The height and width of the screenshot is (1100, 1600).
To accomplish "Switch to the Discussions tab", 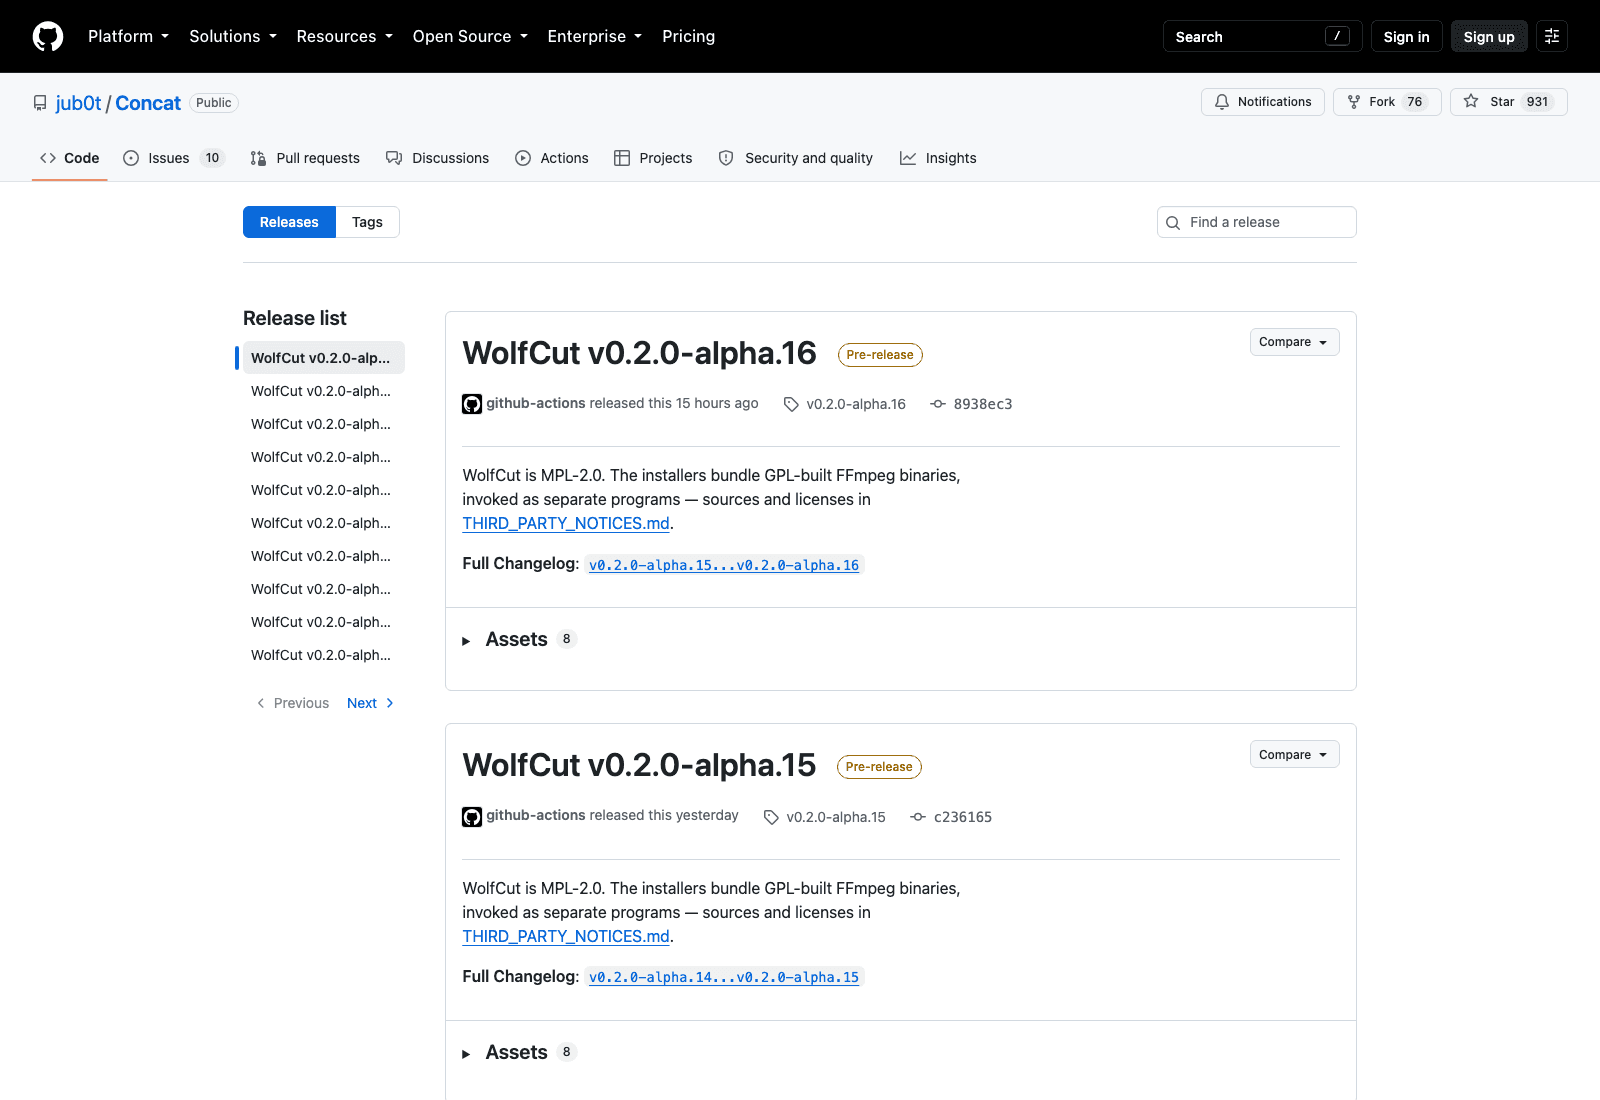I will (438, 158).
